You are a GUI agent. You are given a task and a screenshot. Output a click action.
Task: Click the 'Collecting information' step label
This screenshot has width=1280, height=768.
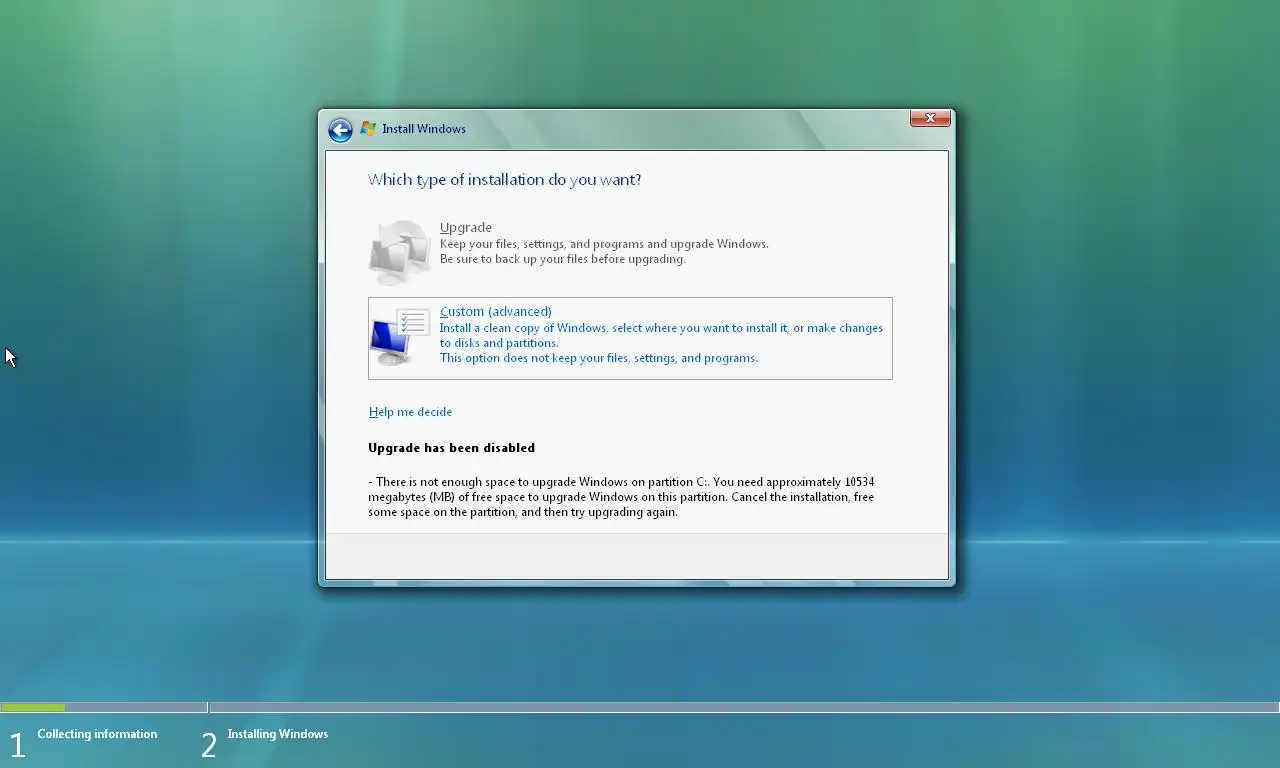97,734
